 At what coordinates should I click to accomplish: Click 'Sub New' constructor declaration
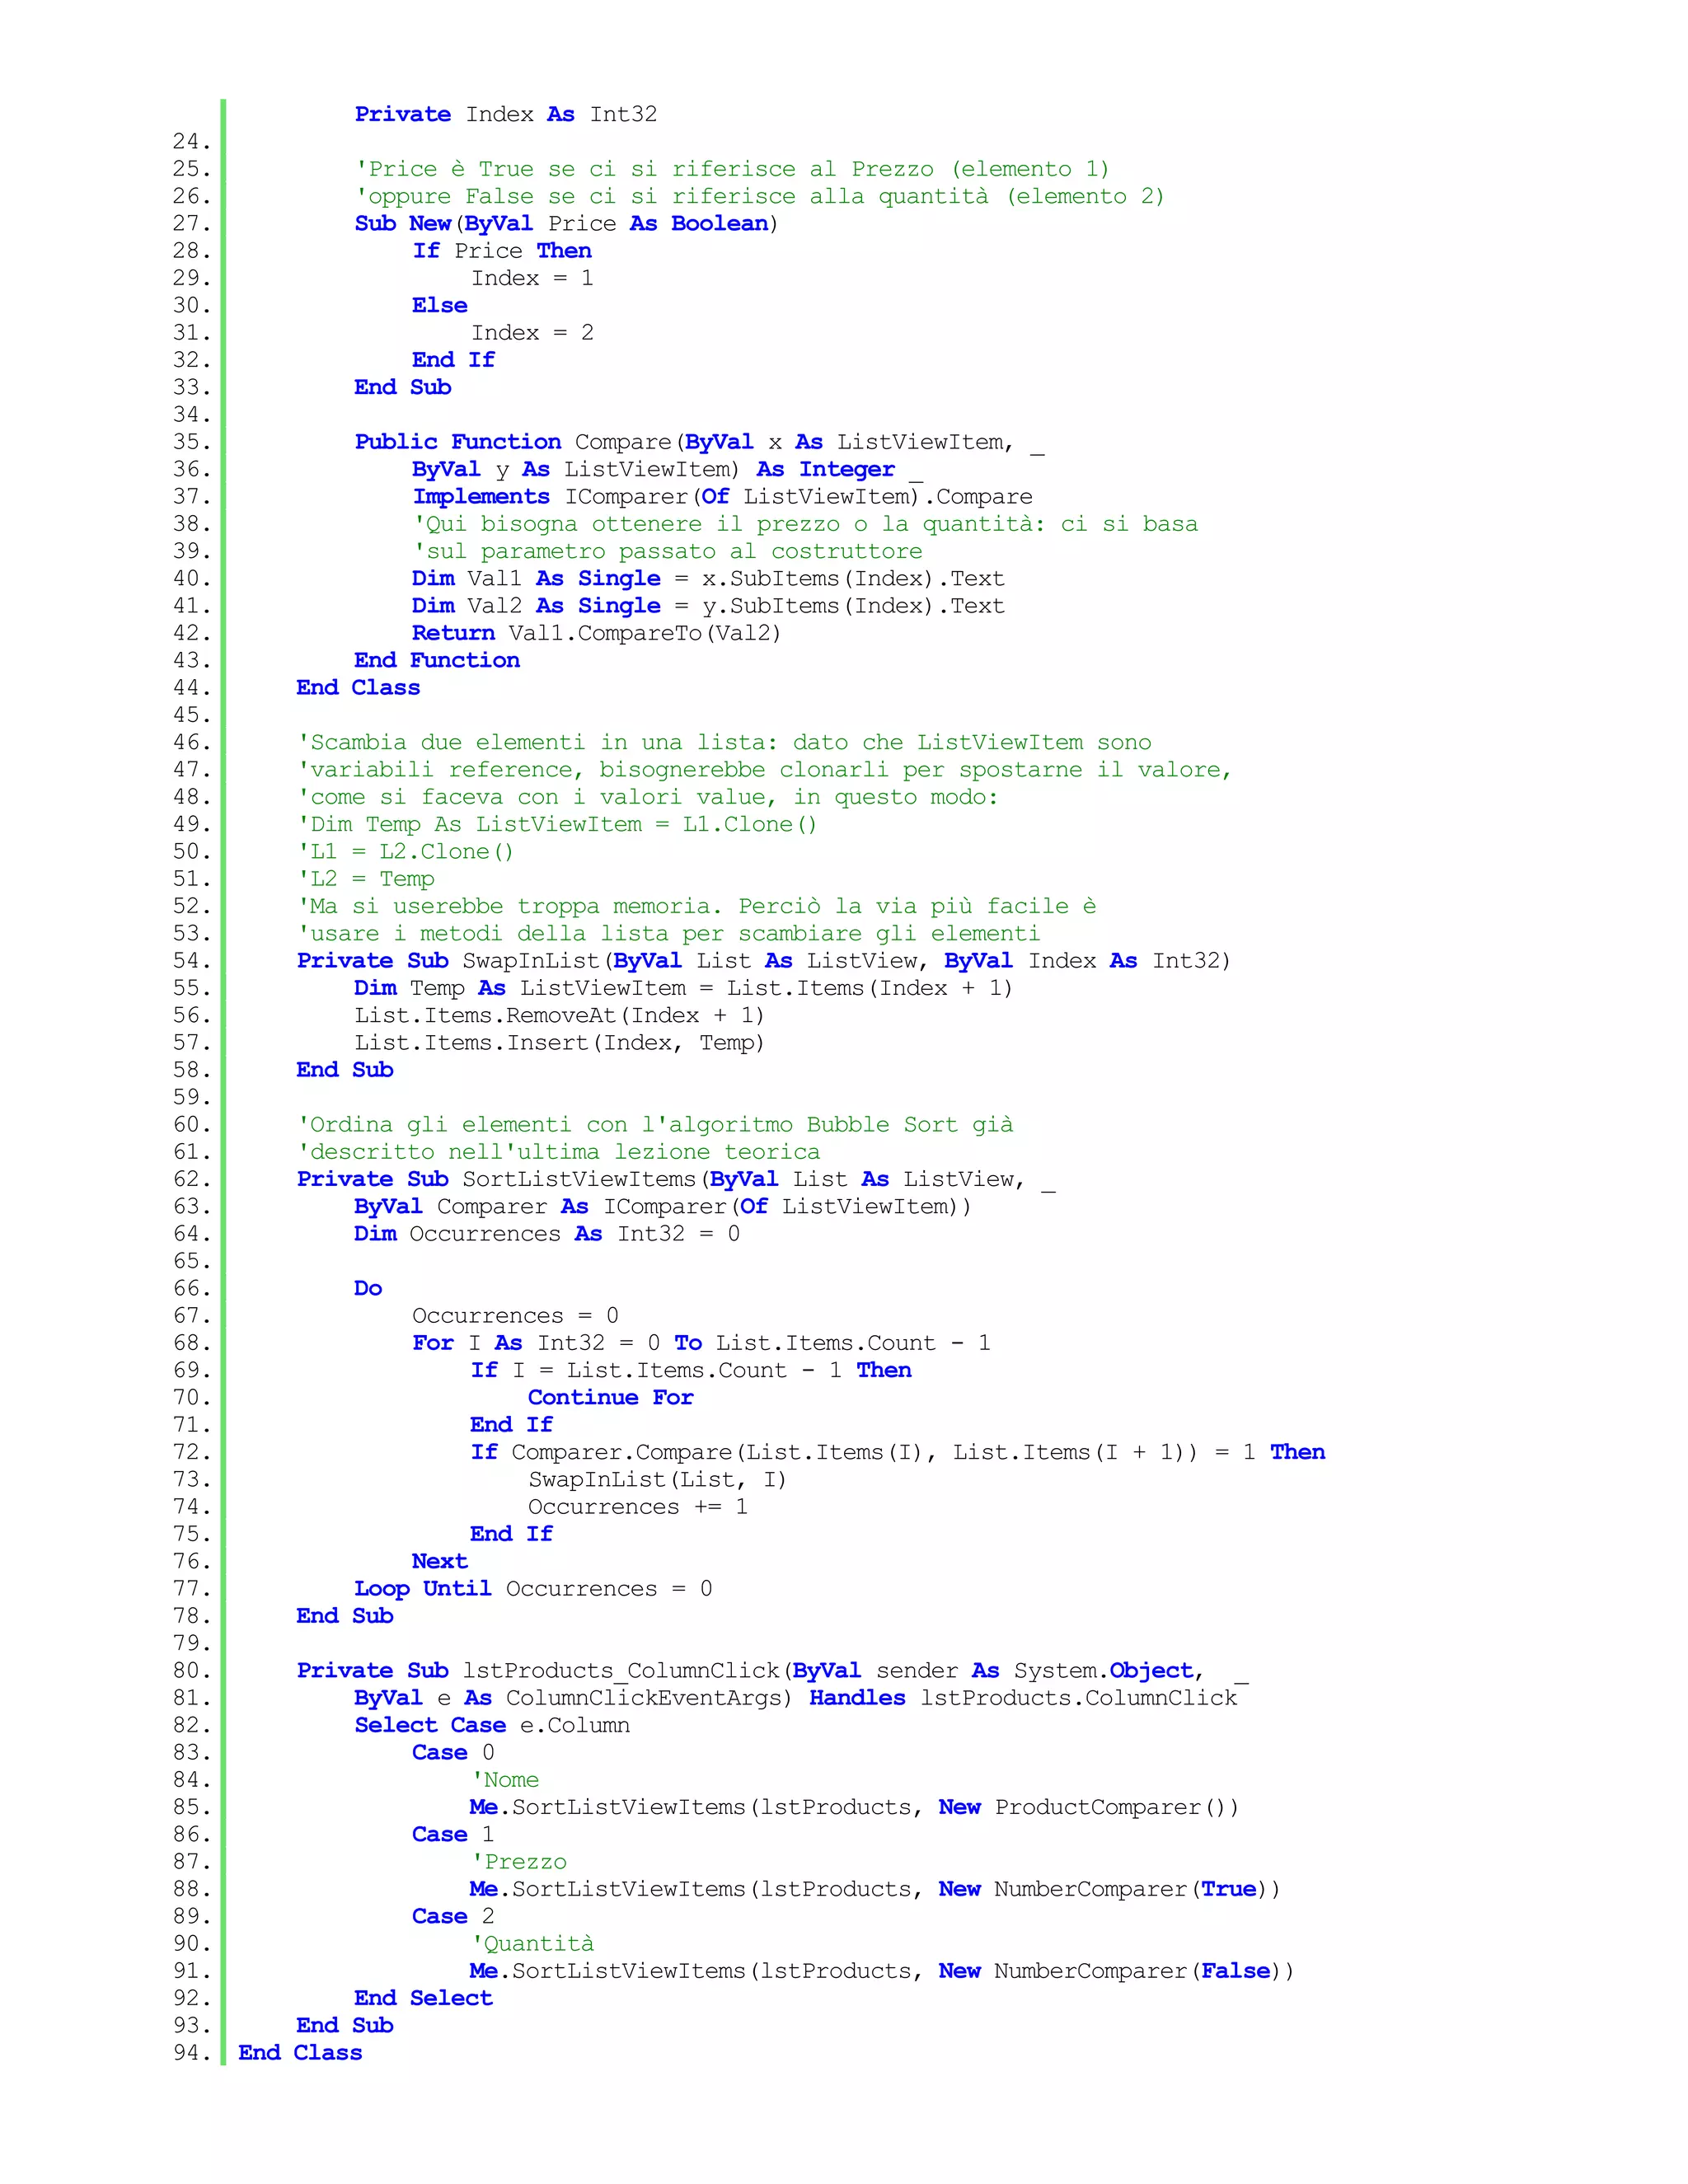click(402, 223)
